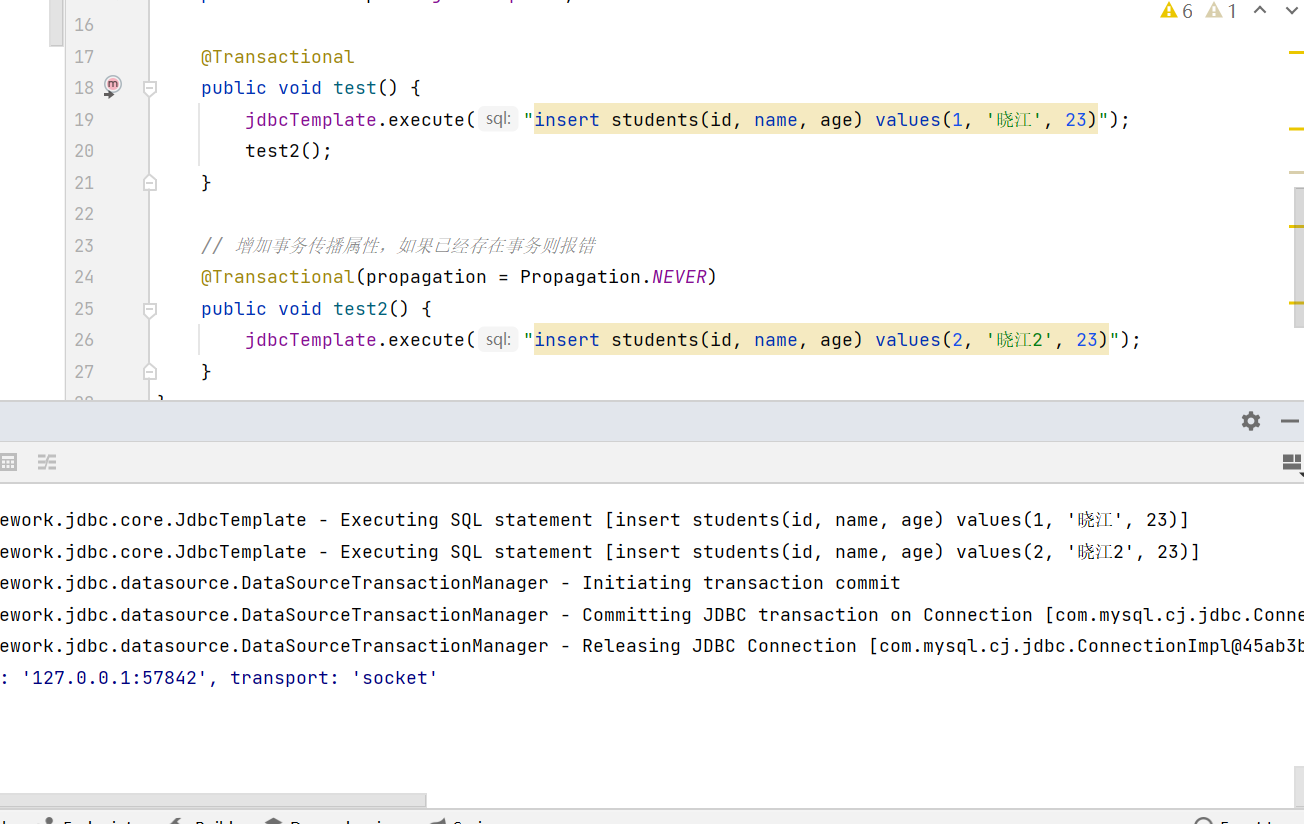The image size is (1304, 824).
Task: Click the trace/threads list icon in debug toolbar
Action: tap(47, 462)
